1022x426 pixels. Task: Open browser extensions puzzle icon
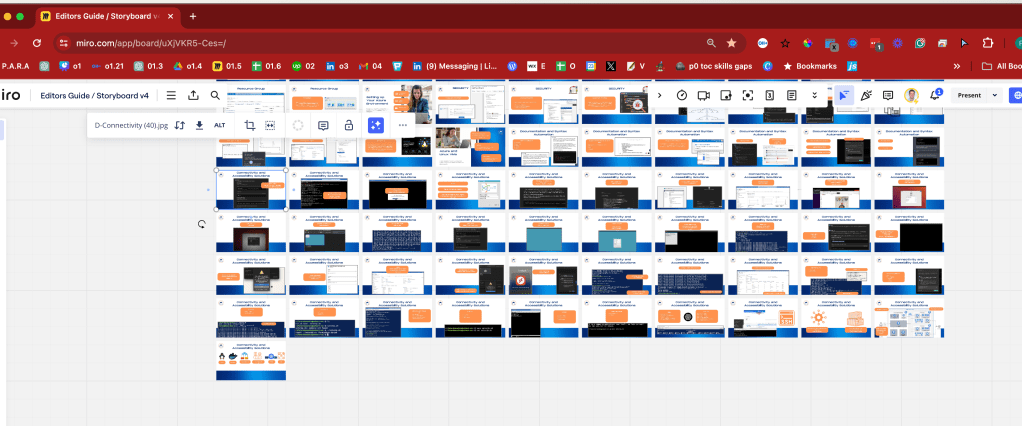click(x=988, y=43)
